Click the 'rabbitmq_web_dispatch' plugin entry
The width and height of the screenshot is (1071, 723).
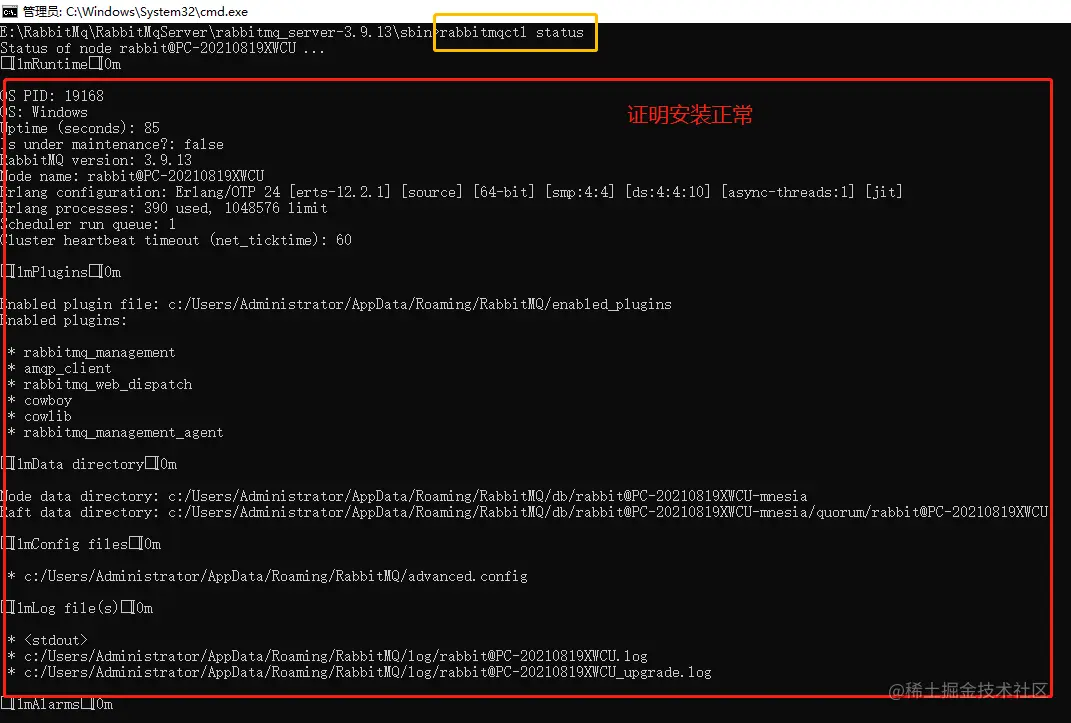click(x=100, y=384)
